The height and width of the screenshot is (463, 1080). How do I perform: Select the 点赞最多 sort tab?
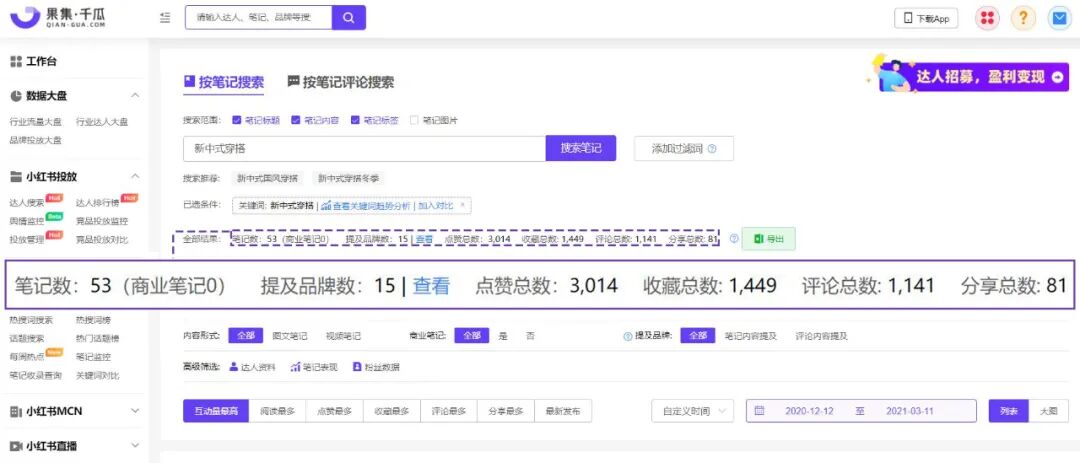(x=334, y=411)
